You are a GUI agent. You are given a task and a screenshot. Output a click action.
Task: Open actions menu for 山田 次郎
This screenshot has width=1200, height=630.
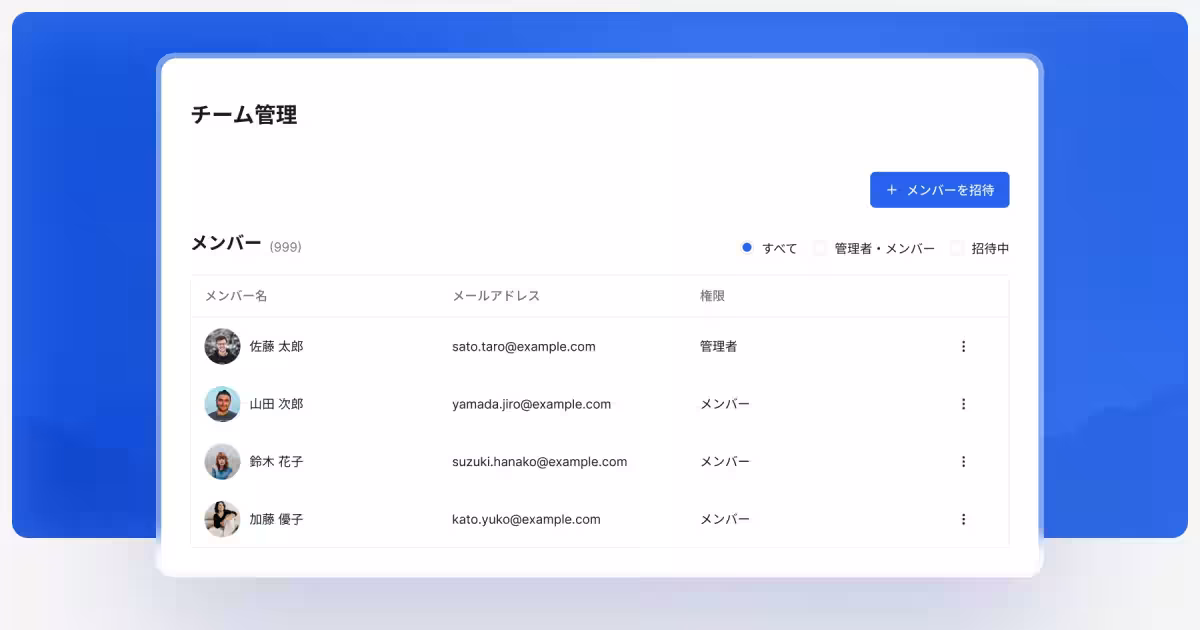(963, 404)
